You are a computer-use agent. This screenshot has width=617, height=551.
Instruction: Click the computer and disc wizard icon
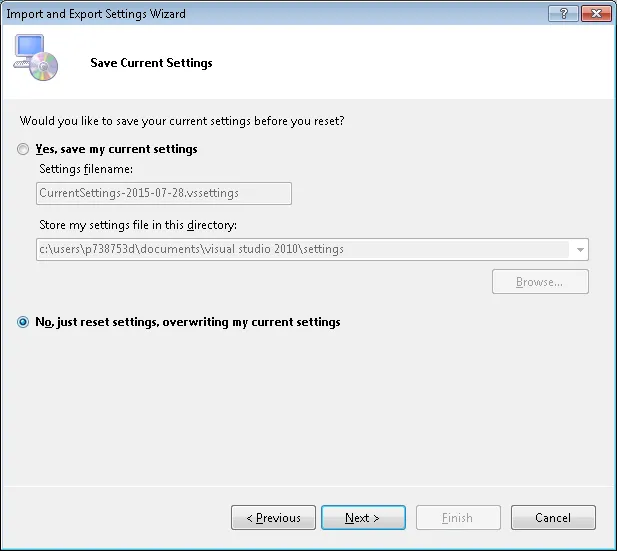click(x=36, y=57)
